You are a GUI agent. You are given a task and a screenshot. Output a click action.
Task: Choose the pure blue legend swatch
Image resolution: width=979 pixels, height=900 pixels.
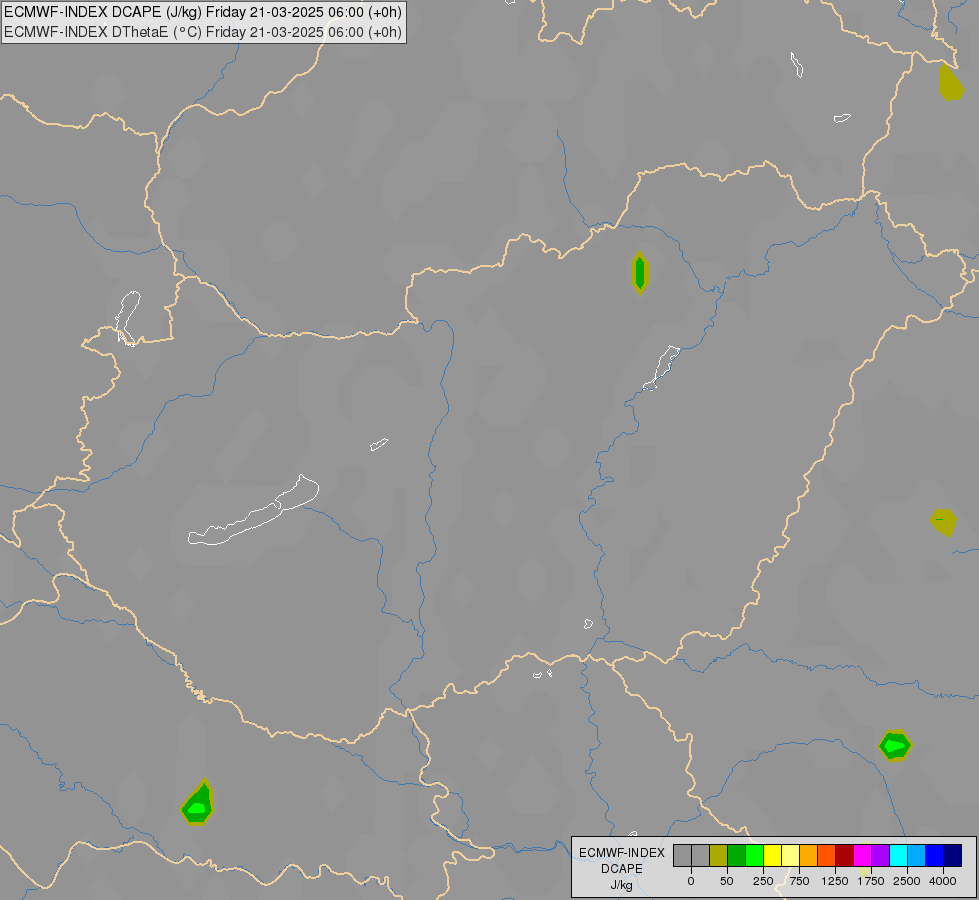[935, 856]
